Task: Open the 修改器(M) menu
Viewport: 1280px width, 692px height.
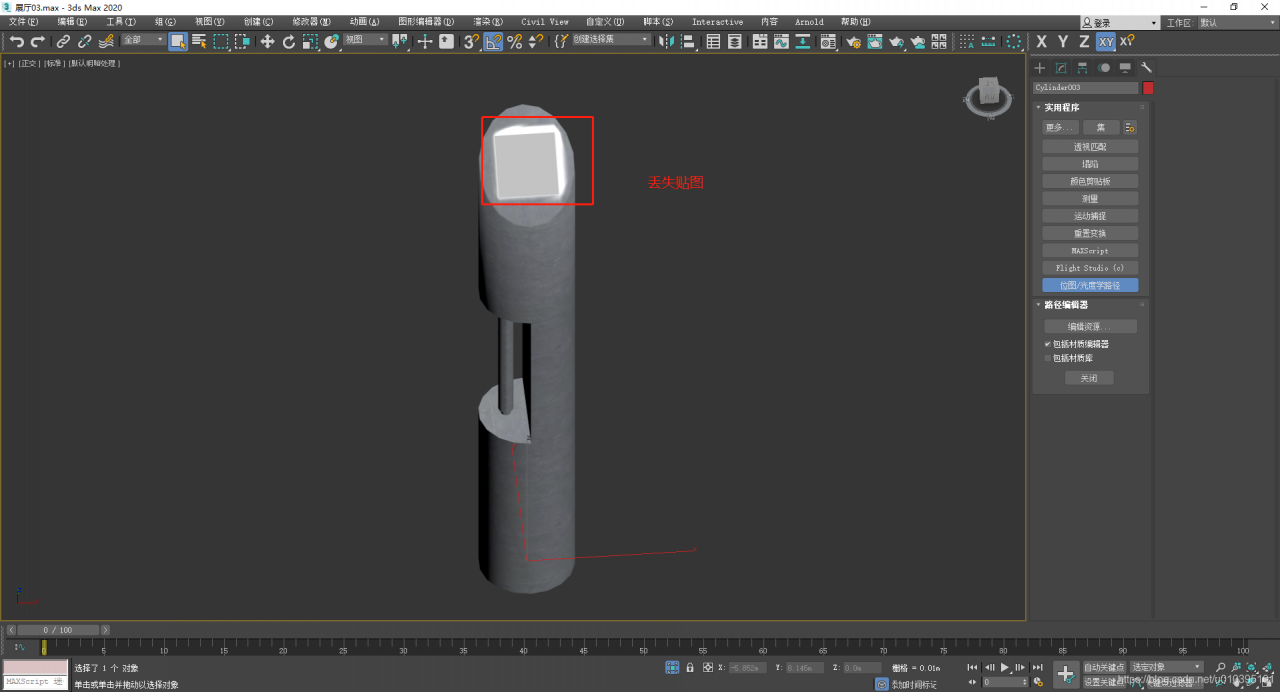Action: point(311,21)
